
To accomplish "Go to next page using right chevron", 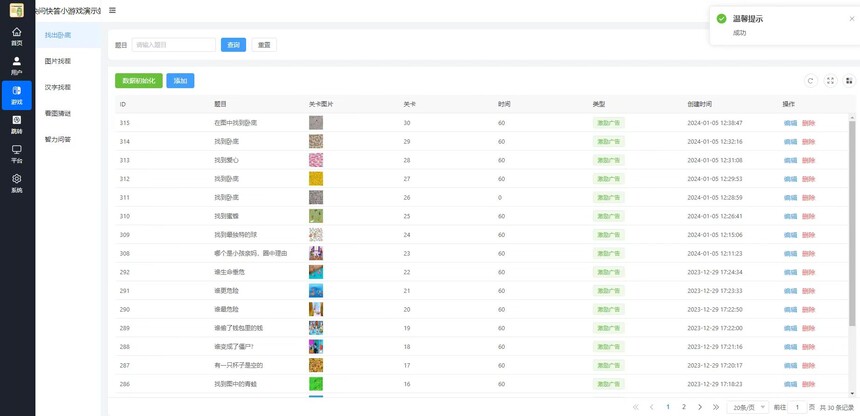I will point(700,408).
